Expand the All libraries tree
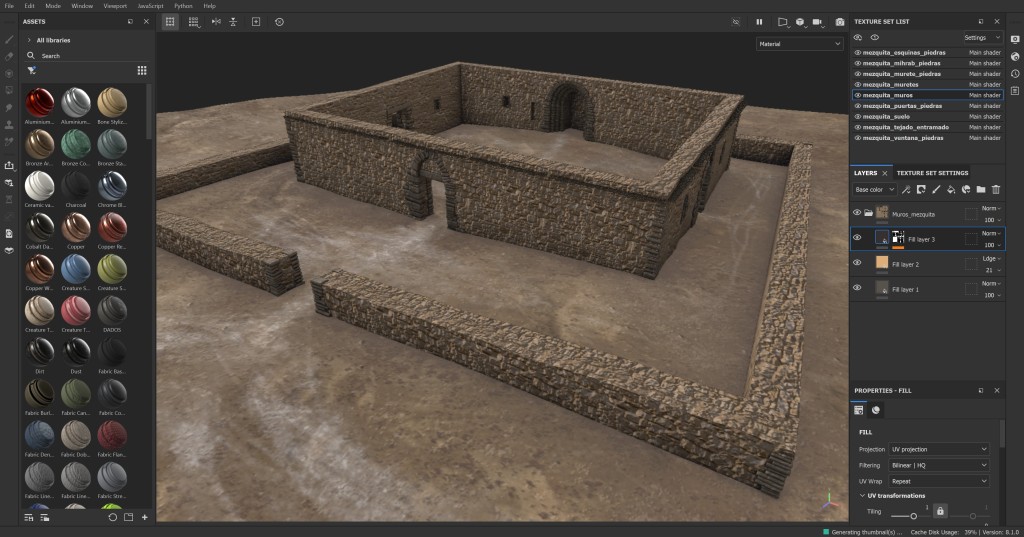The image size is (1024, 537). (29, 40)
